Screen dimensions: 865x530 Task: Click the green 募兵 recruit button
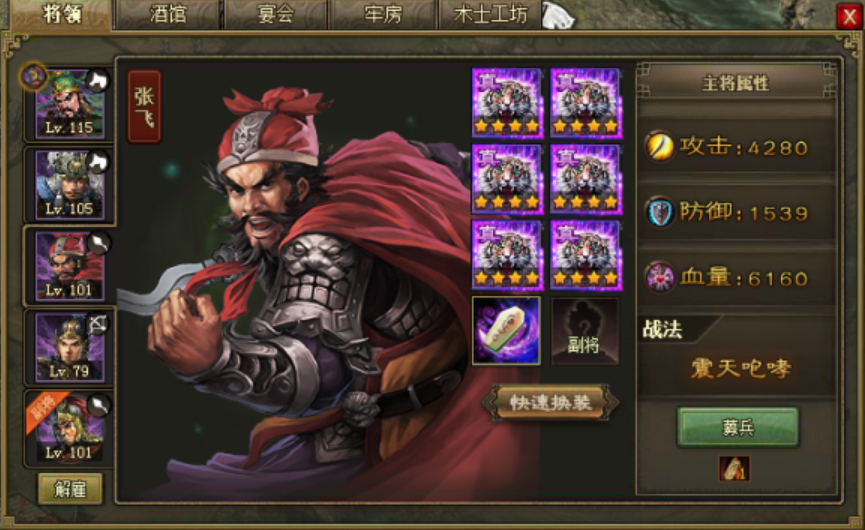pos(738,427)
